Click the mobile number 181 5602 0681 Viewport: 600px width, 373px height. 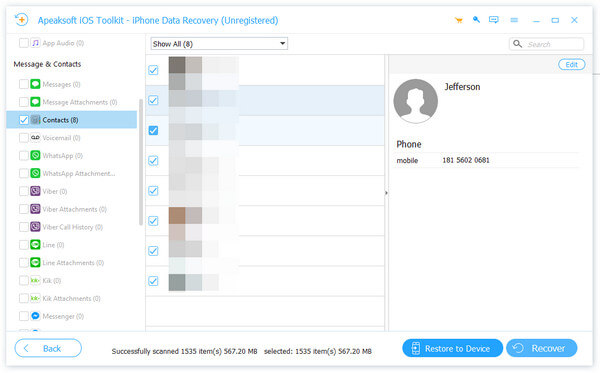(x=466, y=160)
